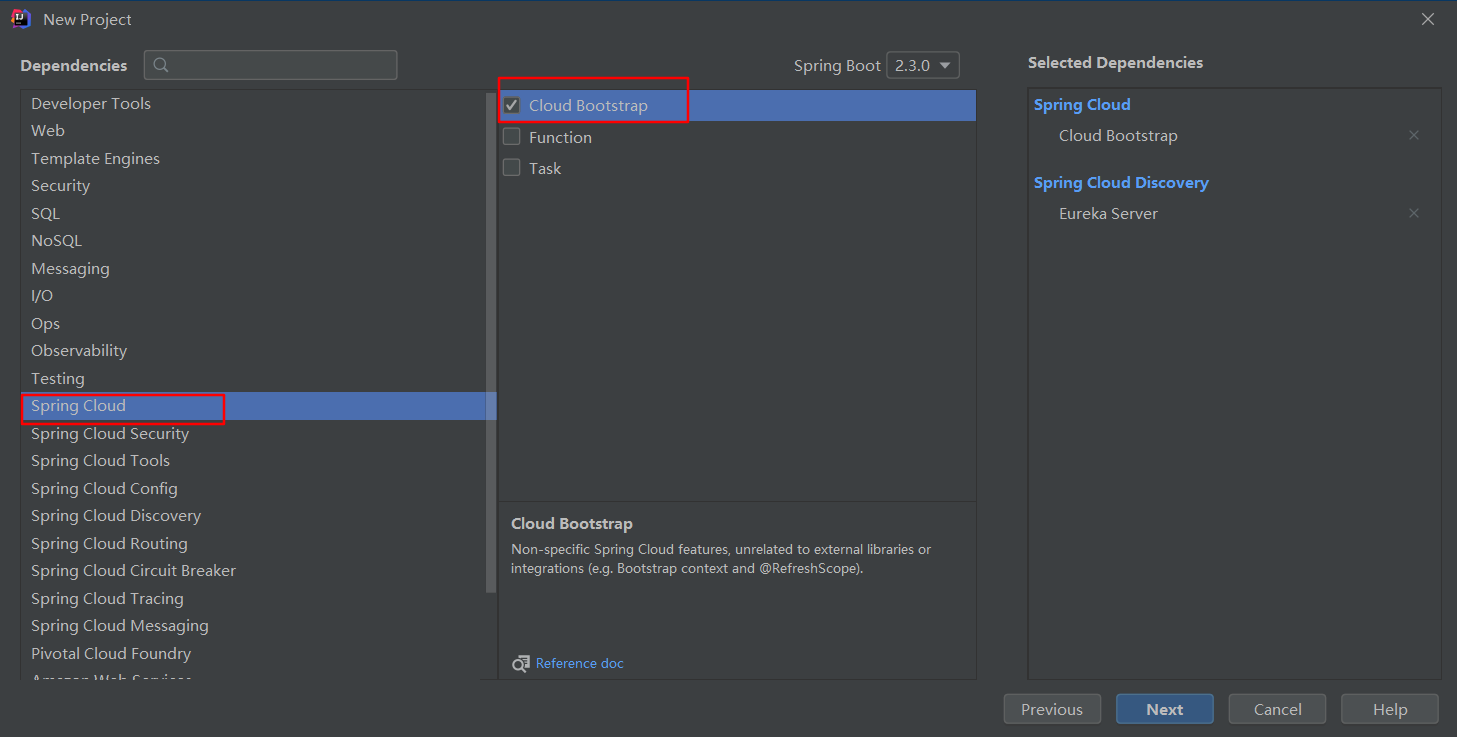Click the IntelliJ IDEA logo icon in the title bar
The height and width of the screenshot is (737, 1457).
coord(21,19)
